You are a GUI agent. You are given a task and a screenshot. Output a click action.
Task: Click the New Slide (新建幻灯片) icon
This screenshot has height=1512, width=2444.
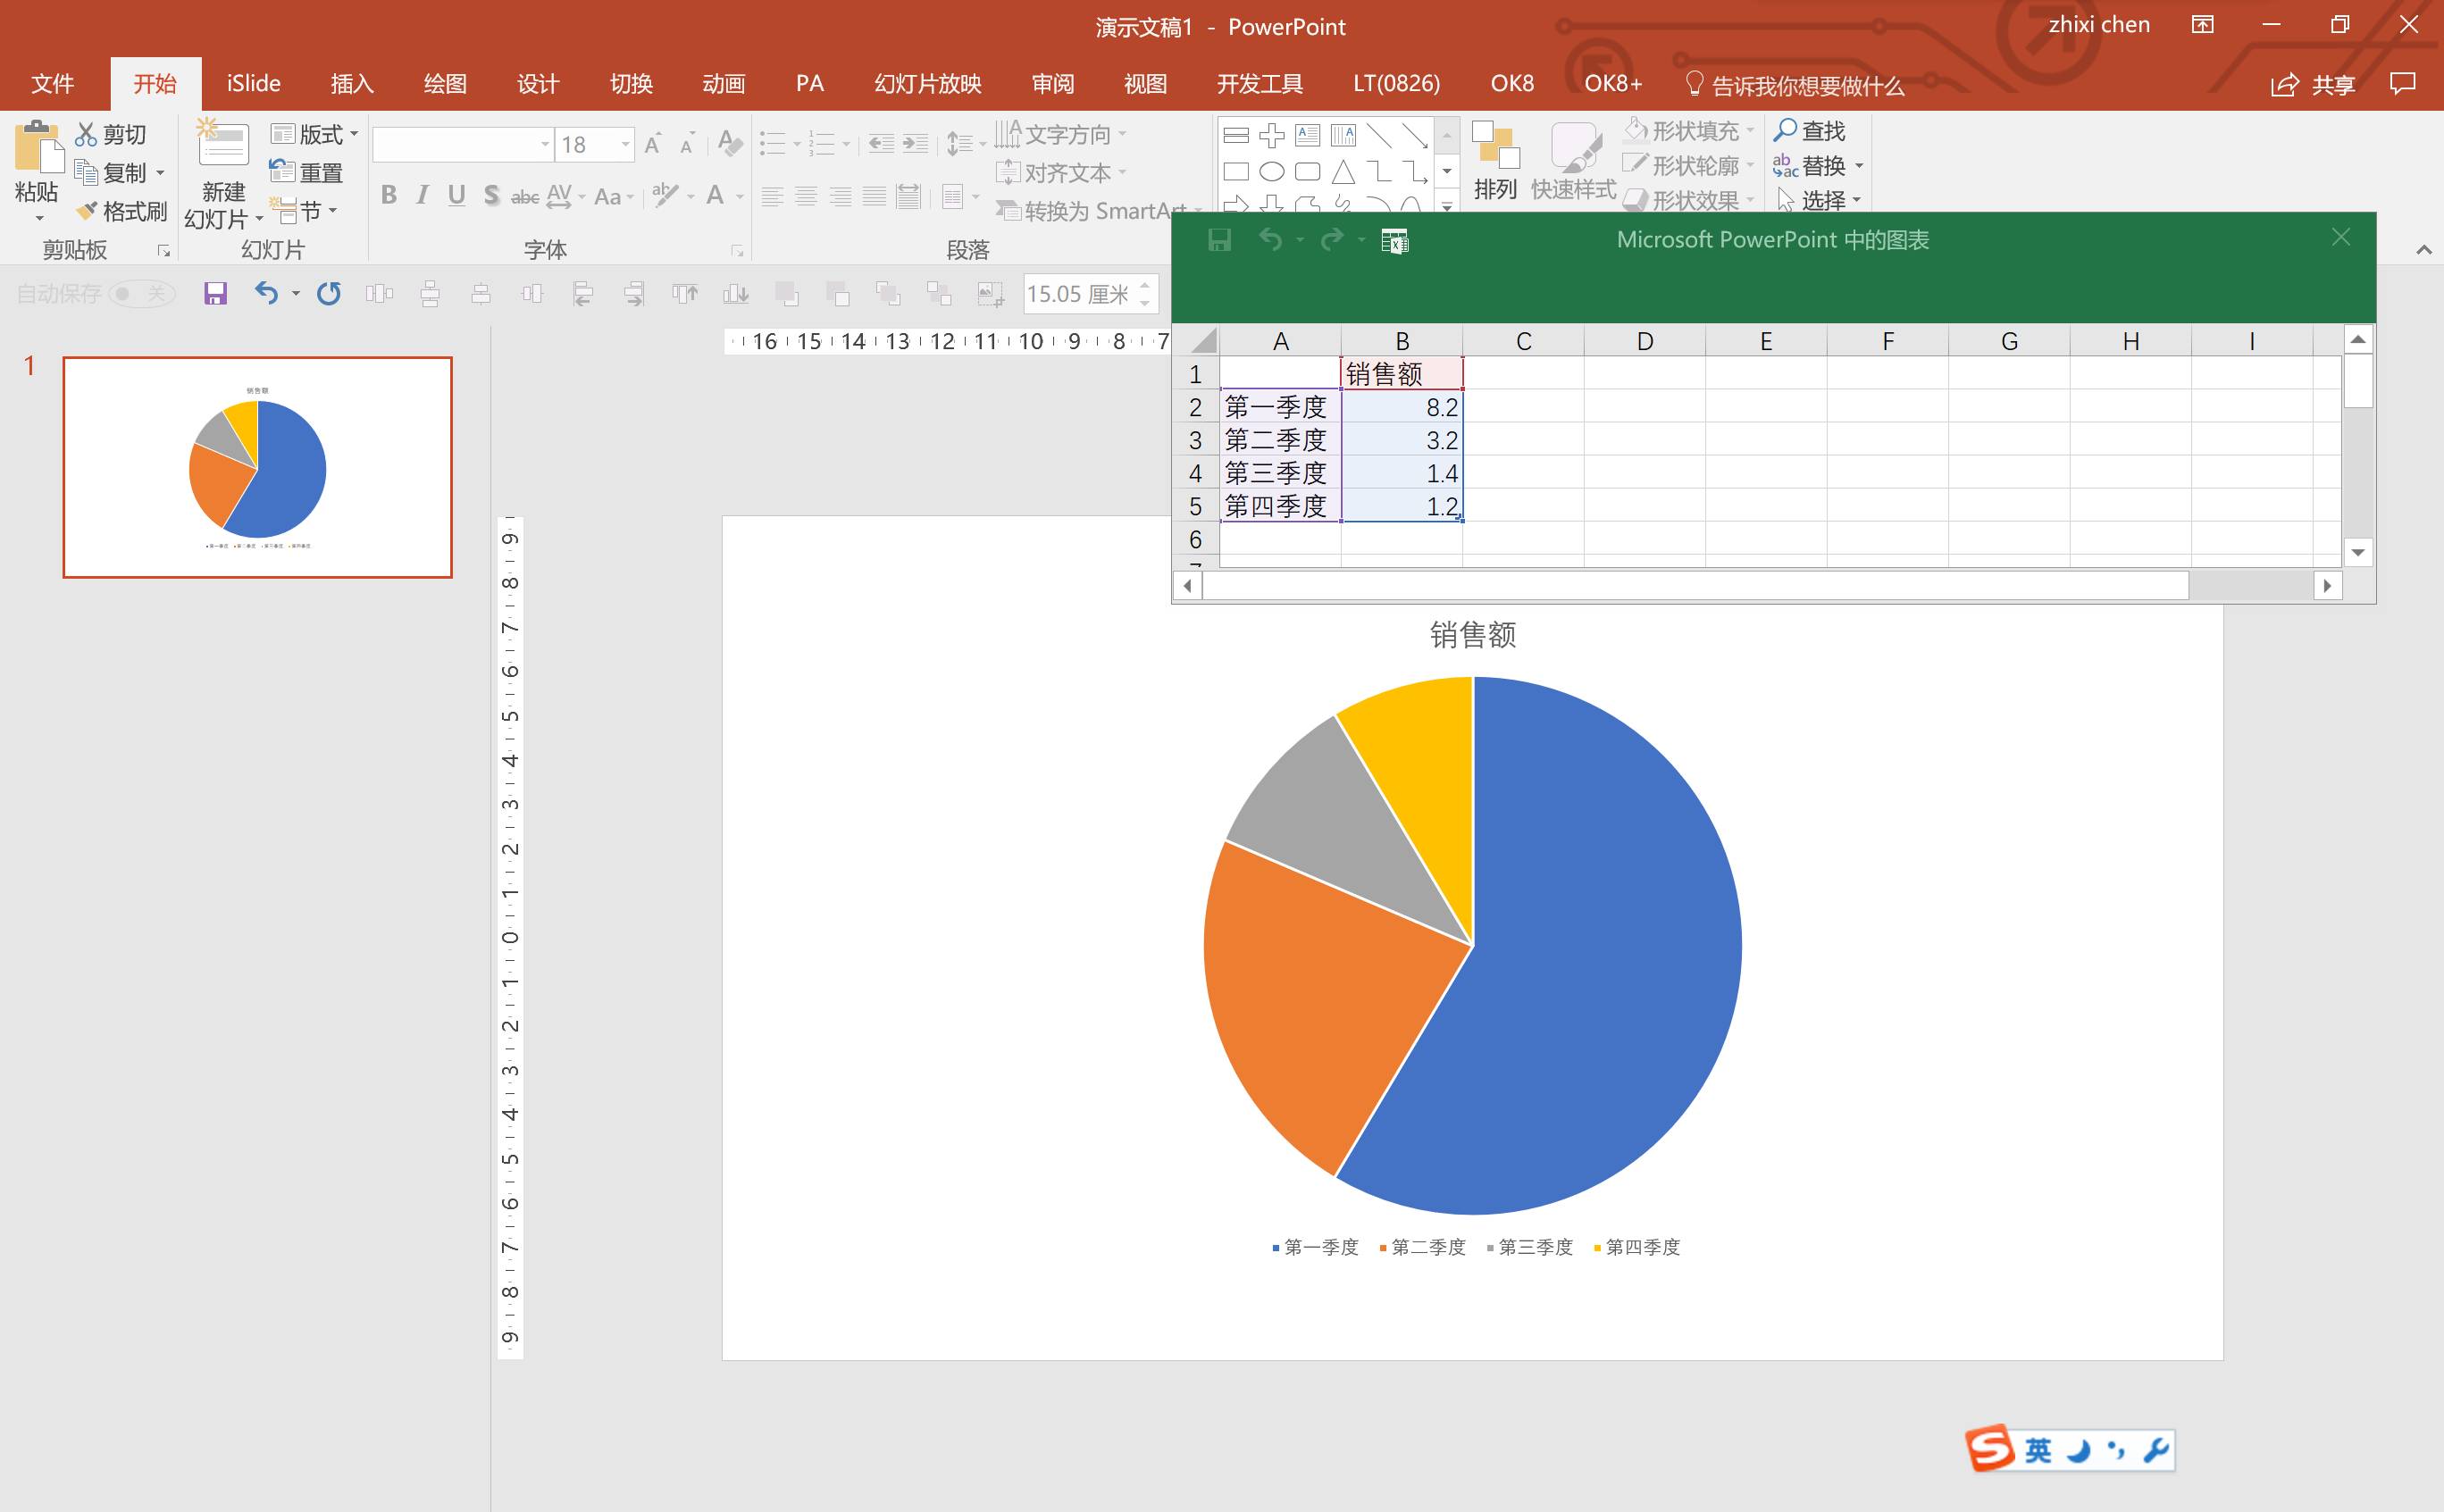(x=223, y=147)
